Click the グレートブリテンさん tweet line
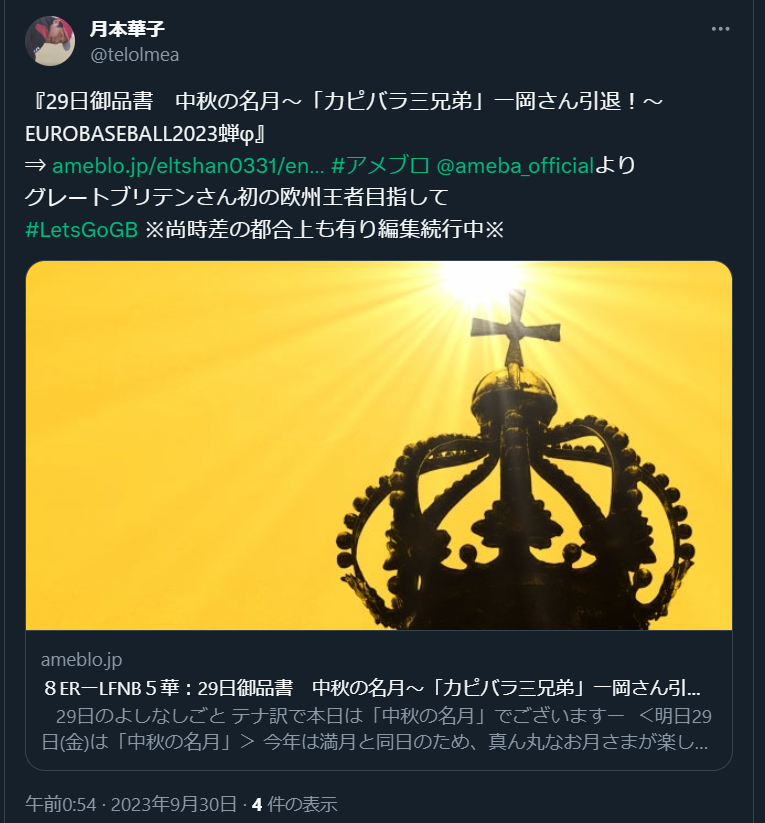Screen dimensions: 765x823 [236, 198]
